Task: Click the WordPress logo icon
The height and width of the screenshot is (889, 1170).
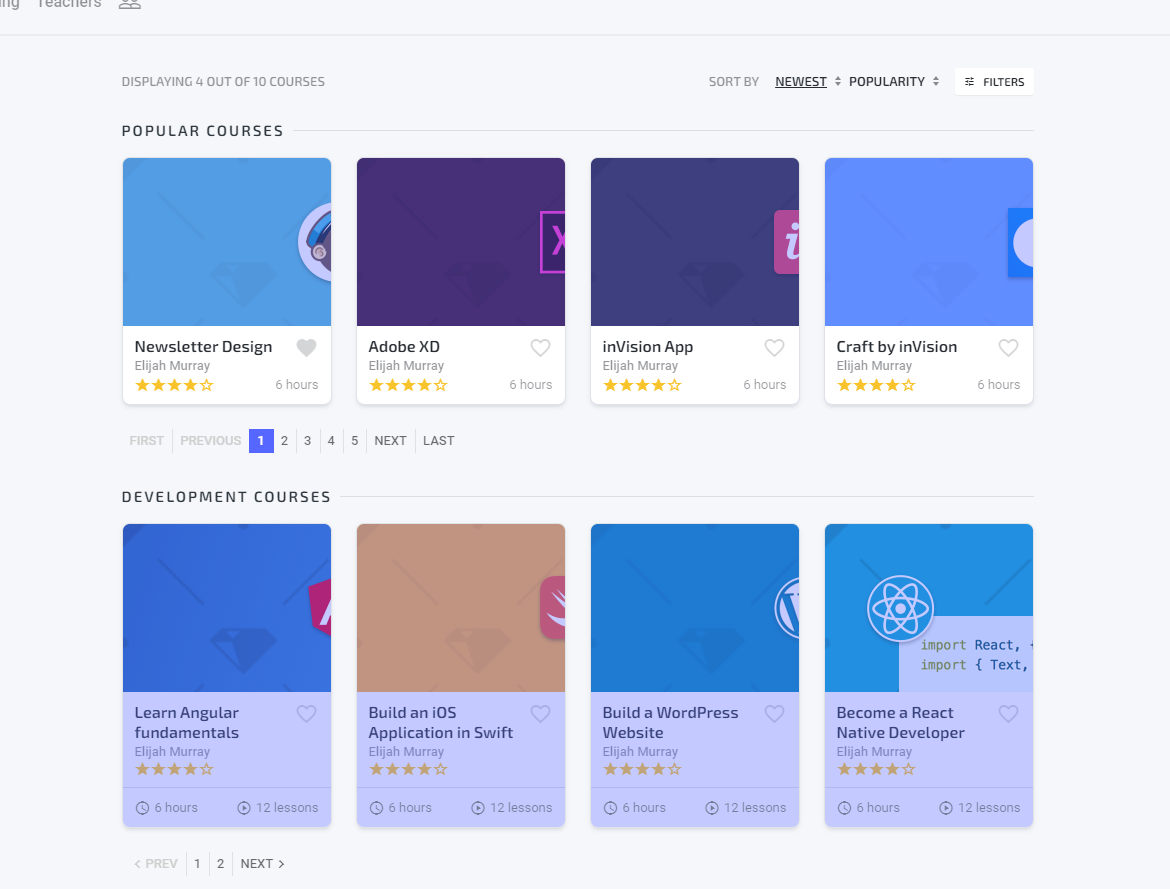Action: click(x=786, y=608)
